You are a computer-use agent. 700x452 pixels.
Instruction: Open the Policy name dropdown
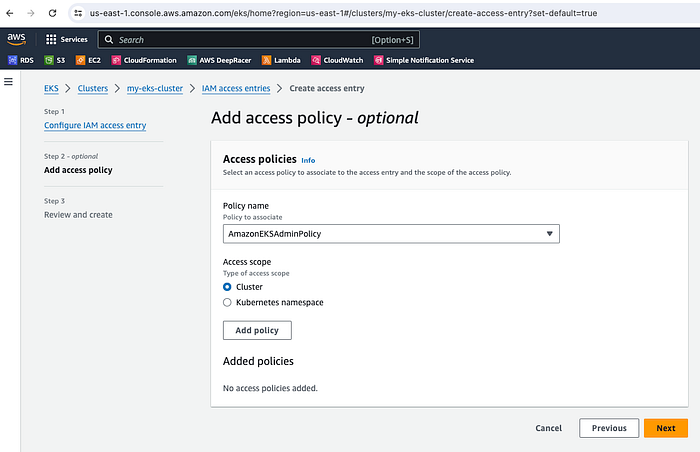[391, 234]
